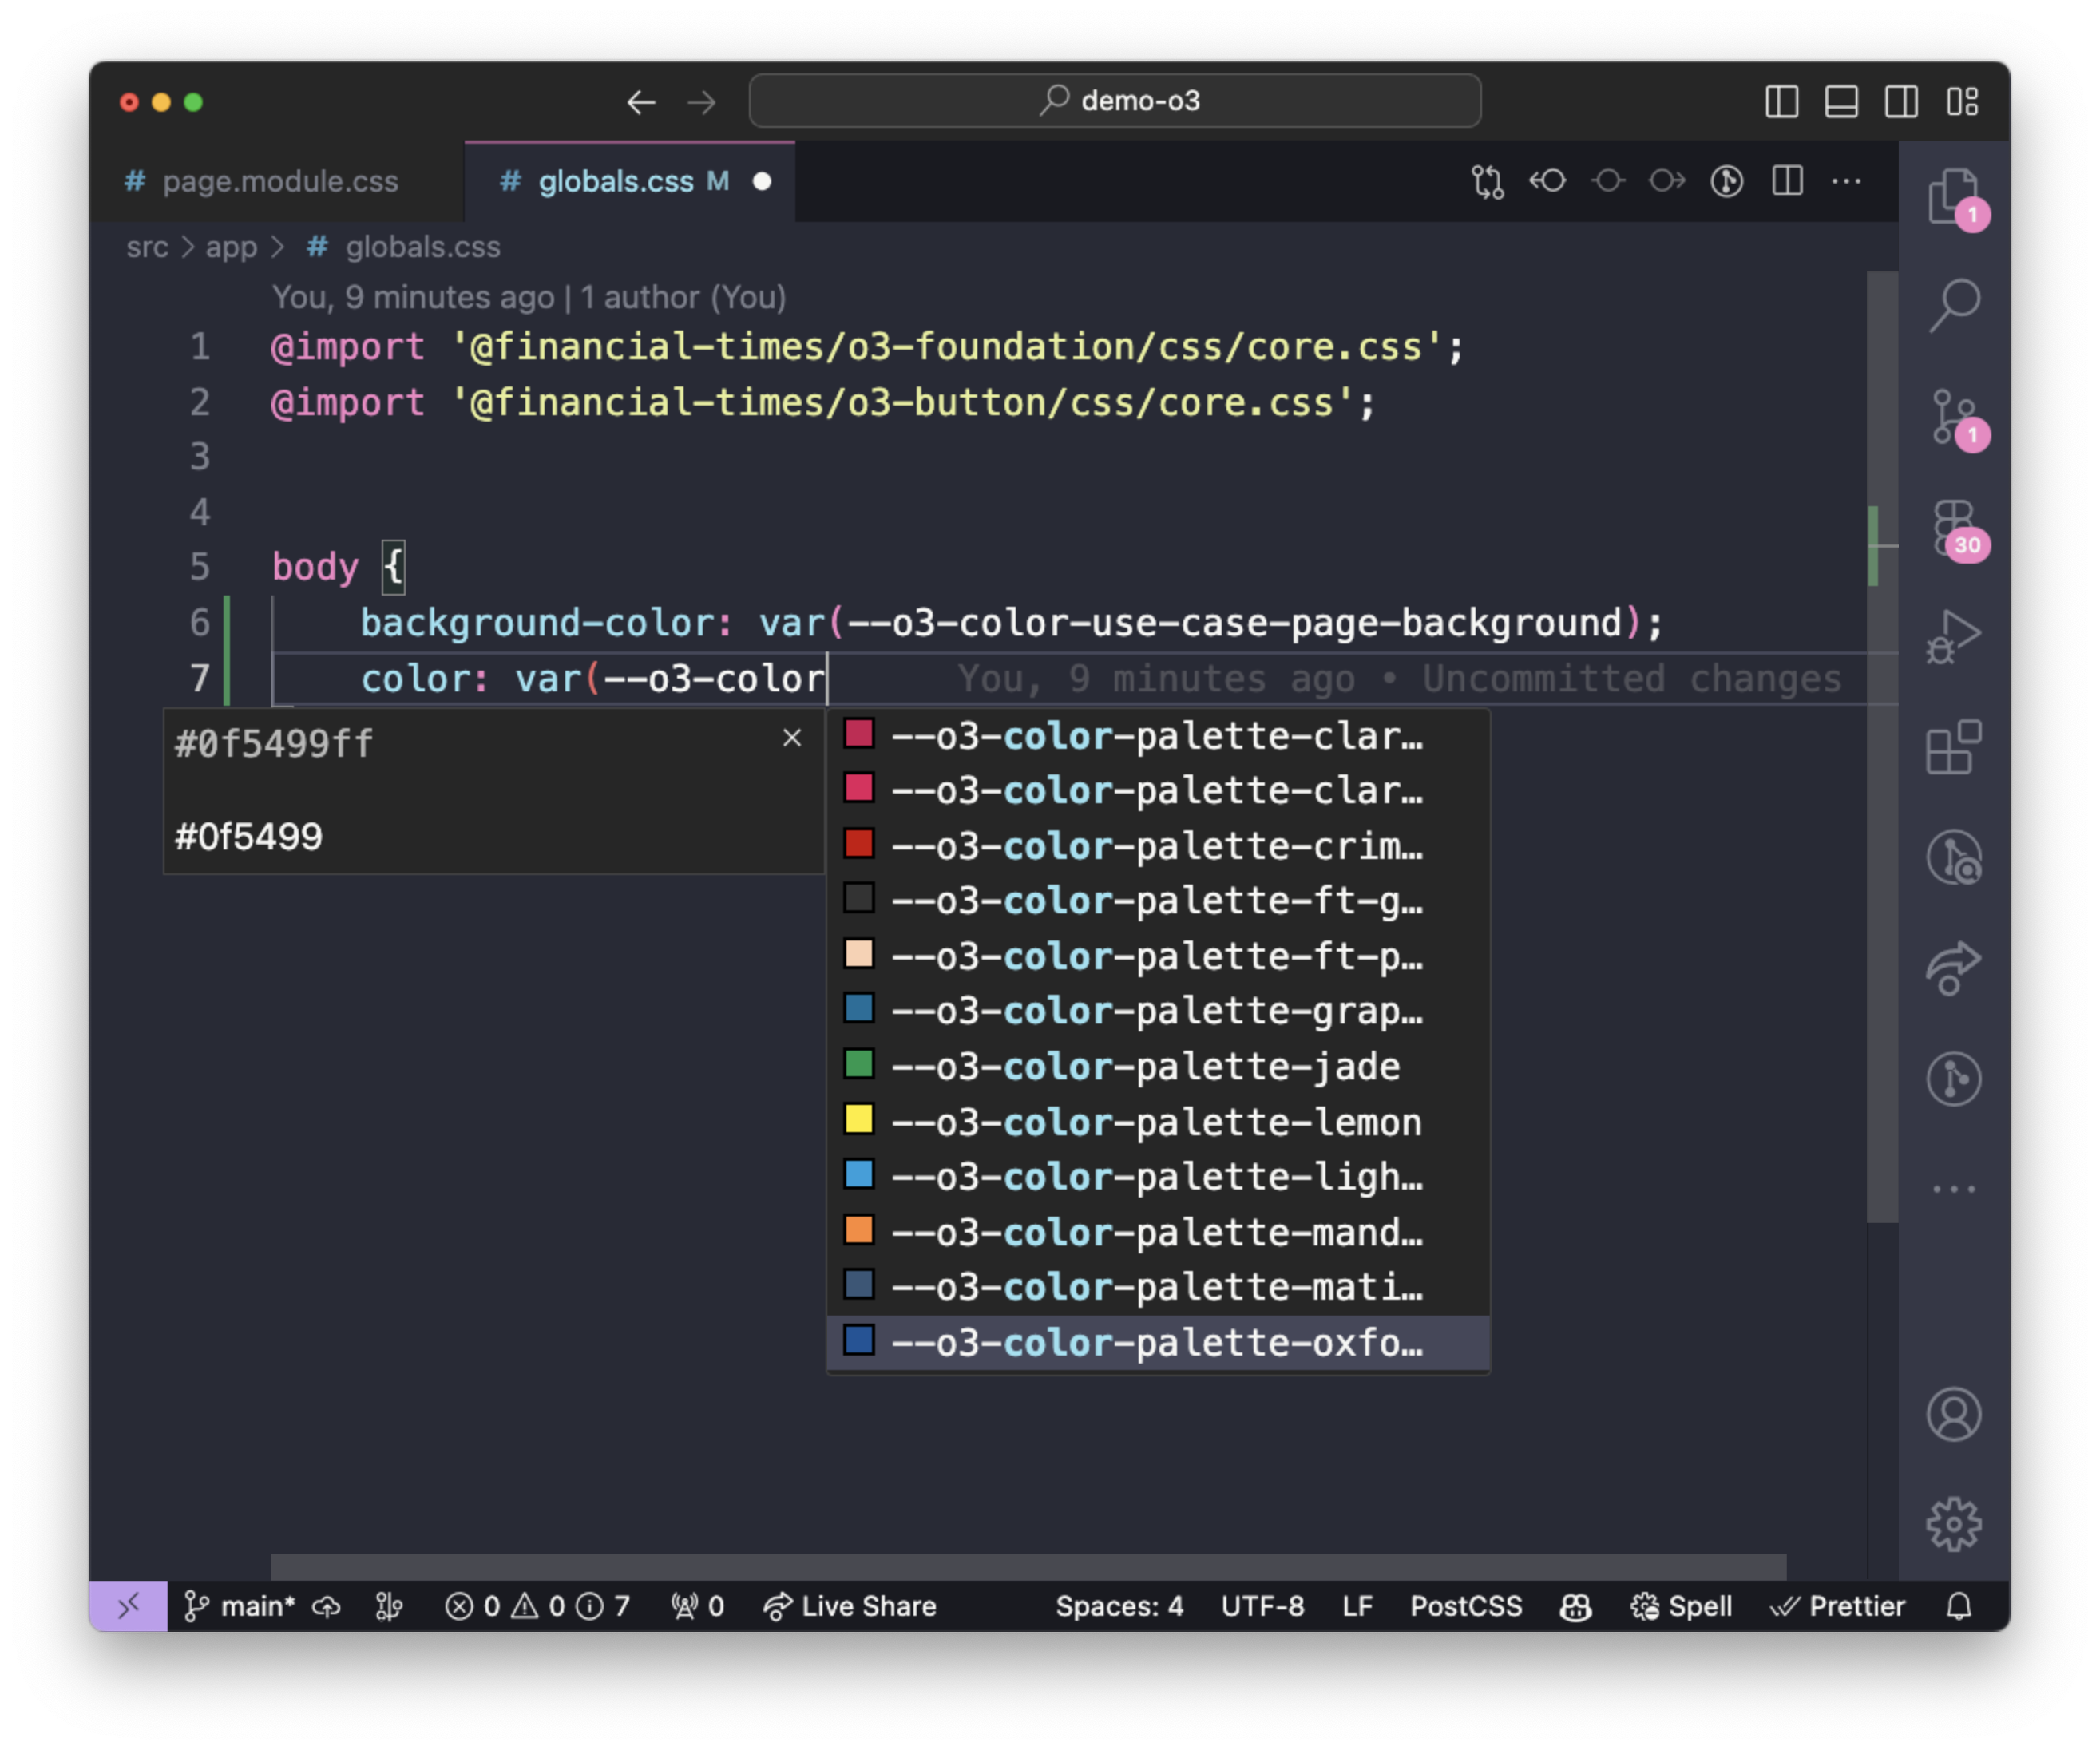The image size is (2100, 1750).
Task: Choose the palette-crim suggestion
Action: pos(1158,846)
